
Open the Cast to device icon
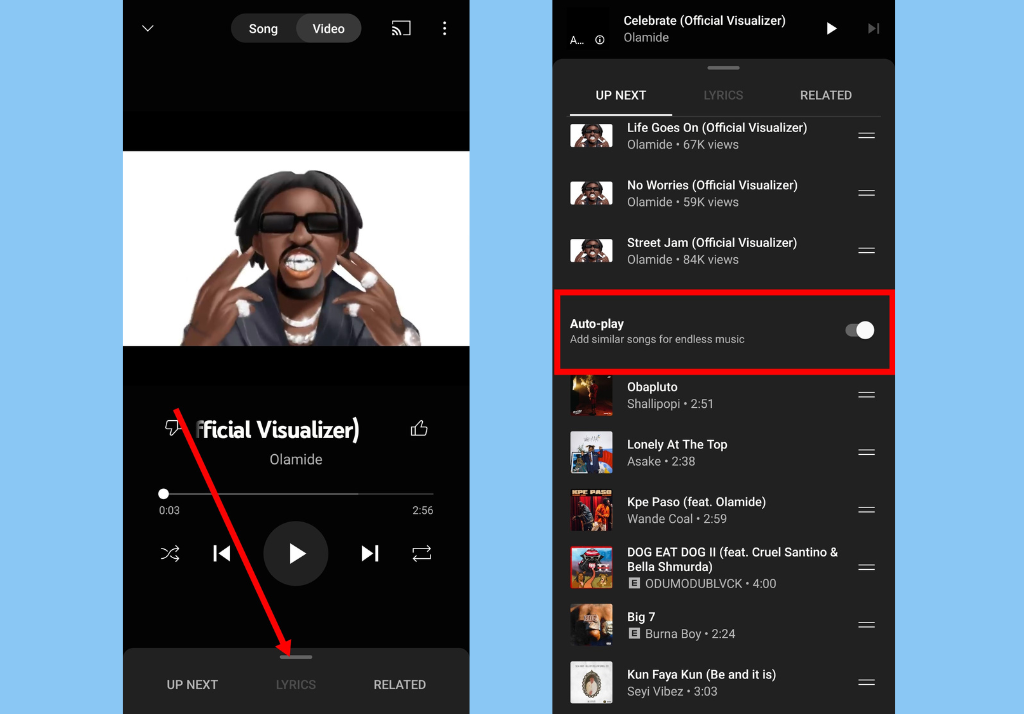[401, 28]
